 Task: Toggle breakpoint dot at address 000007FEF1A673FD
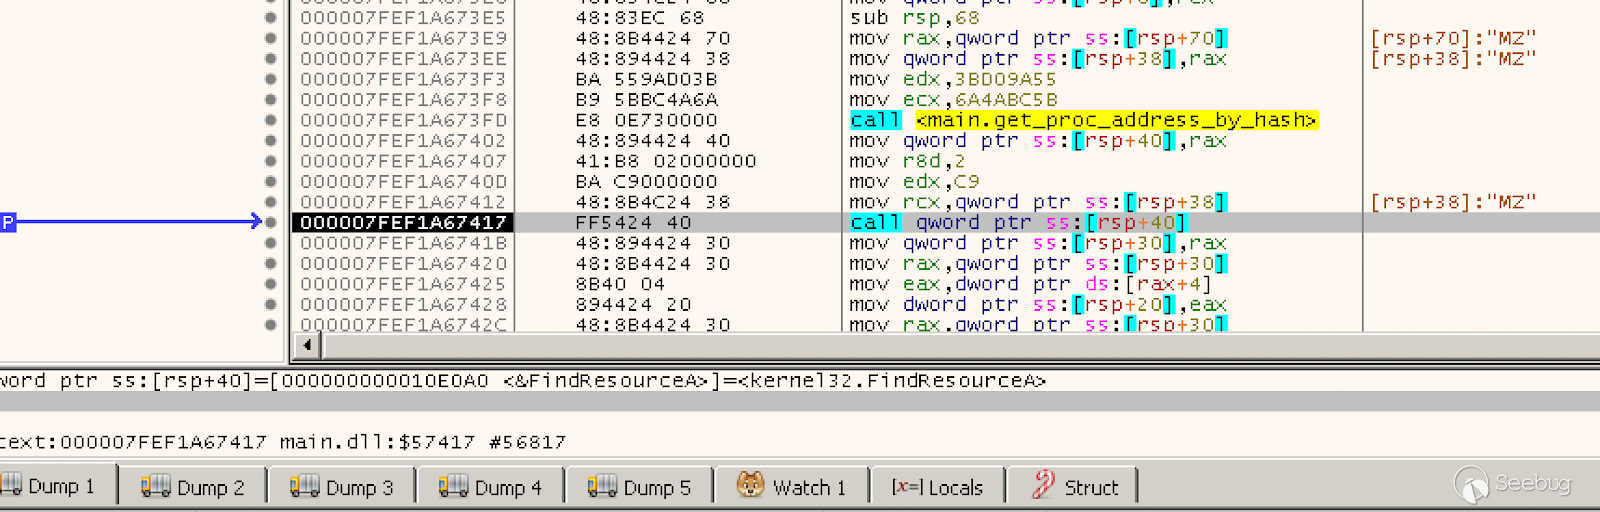[271, 120]
